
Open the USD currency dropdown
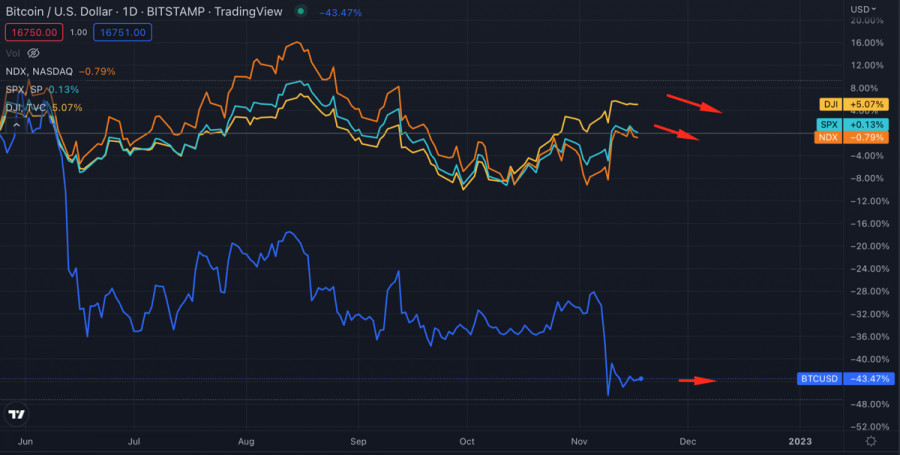tap(863, 9)
